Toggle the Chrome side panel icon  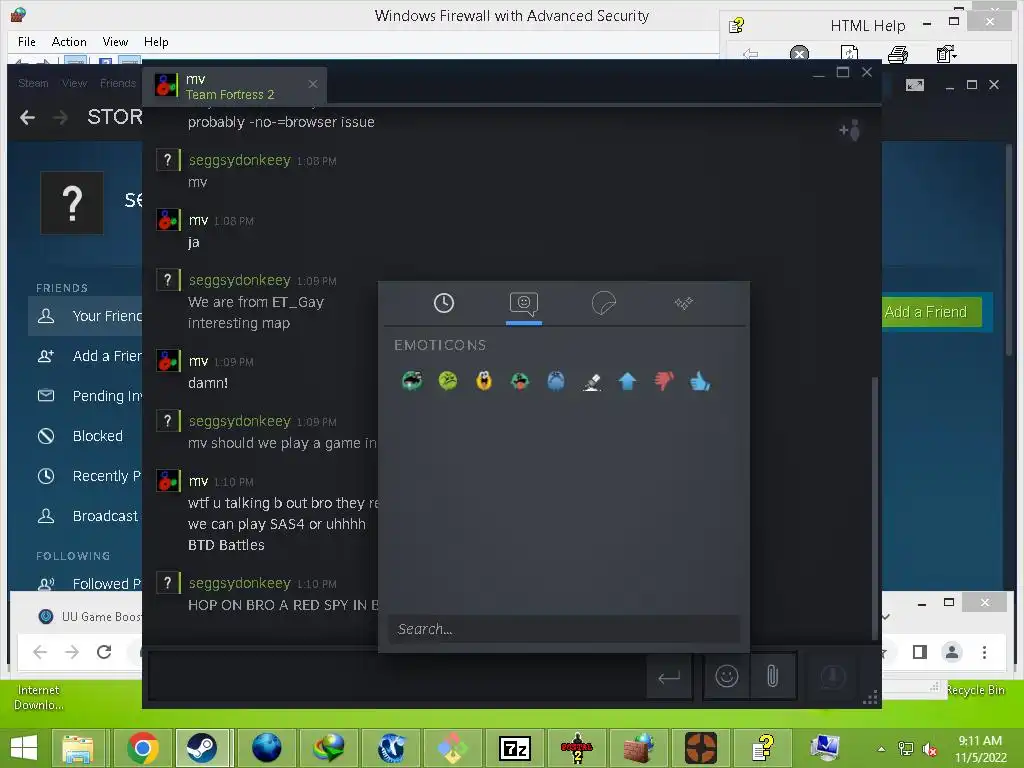coord(920,652)
